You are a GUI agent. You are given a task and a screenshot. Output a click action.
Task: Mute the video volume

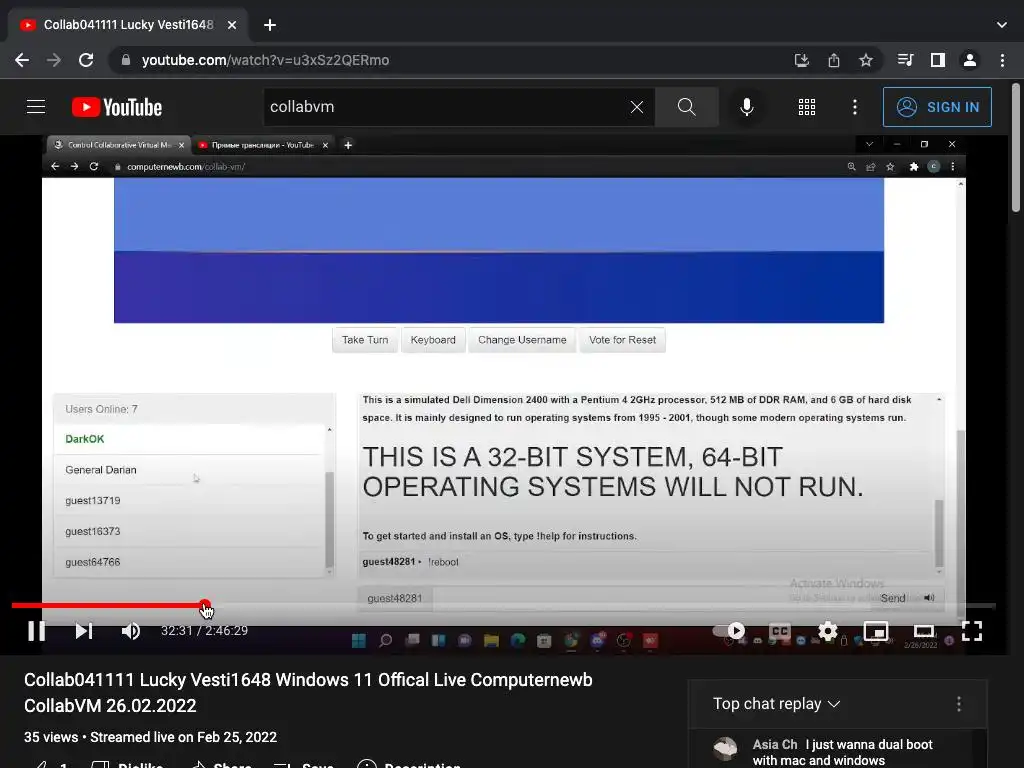pyautogui.click(x=131, y=631)
